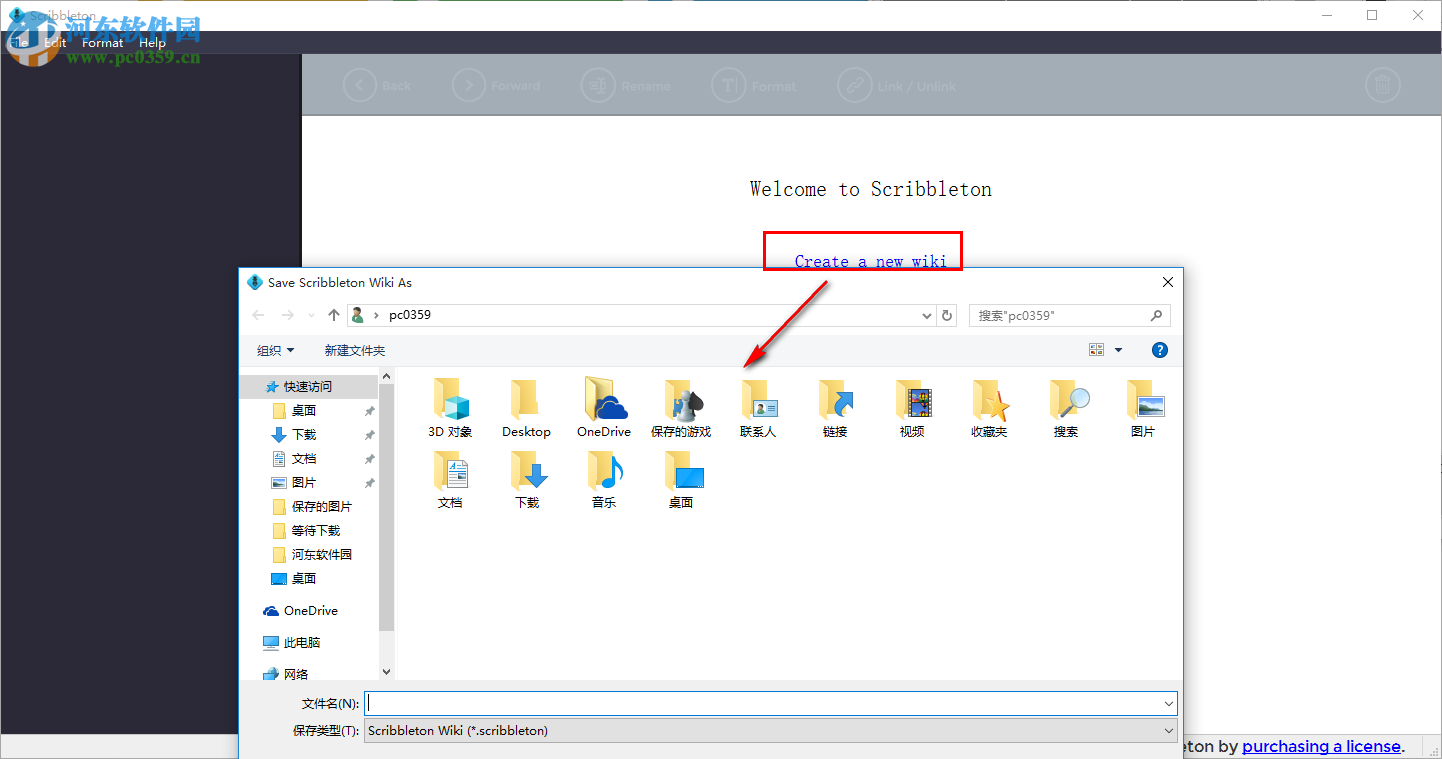This screenshot has height=759, width=1442.
Task: Click the Create a new wiki link
Action: [x=870, y=261]
